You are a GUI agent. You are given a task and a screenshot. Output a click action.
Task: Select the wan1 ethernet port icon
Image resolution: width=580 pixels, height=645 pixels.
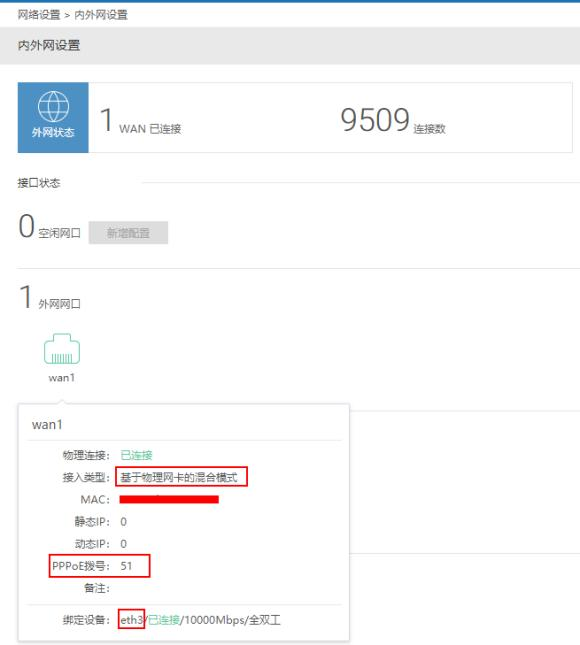(x=62, y=349)
